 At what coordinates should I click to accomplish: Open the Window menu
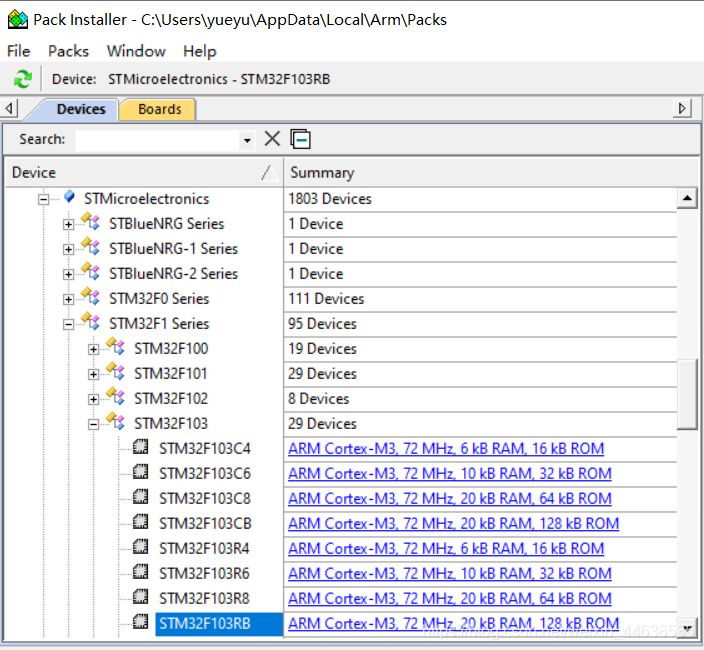[136, 51]
